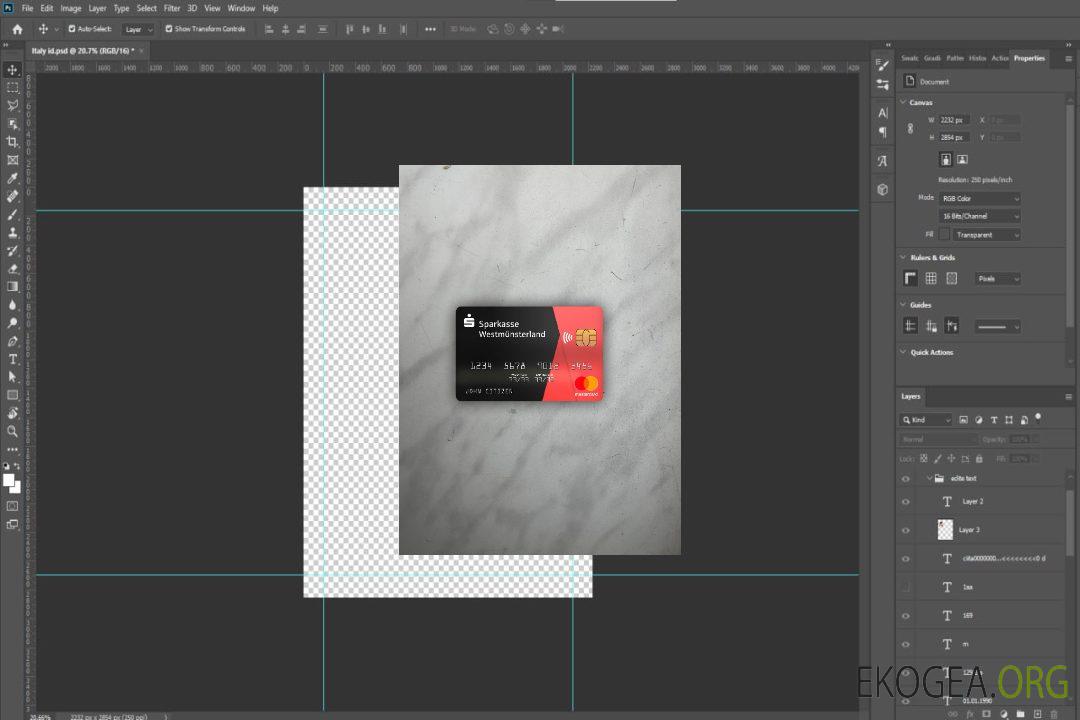The width and height of the screenshot is (1080, 720).
Task: Select the Path Selection tool
Action: pyautogui.click(x=12, y=377)
